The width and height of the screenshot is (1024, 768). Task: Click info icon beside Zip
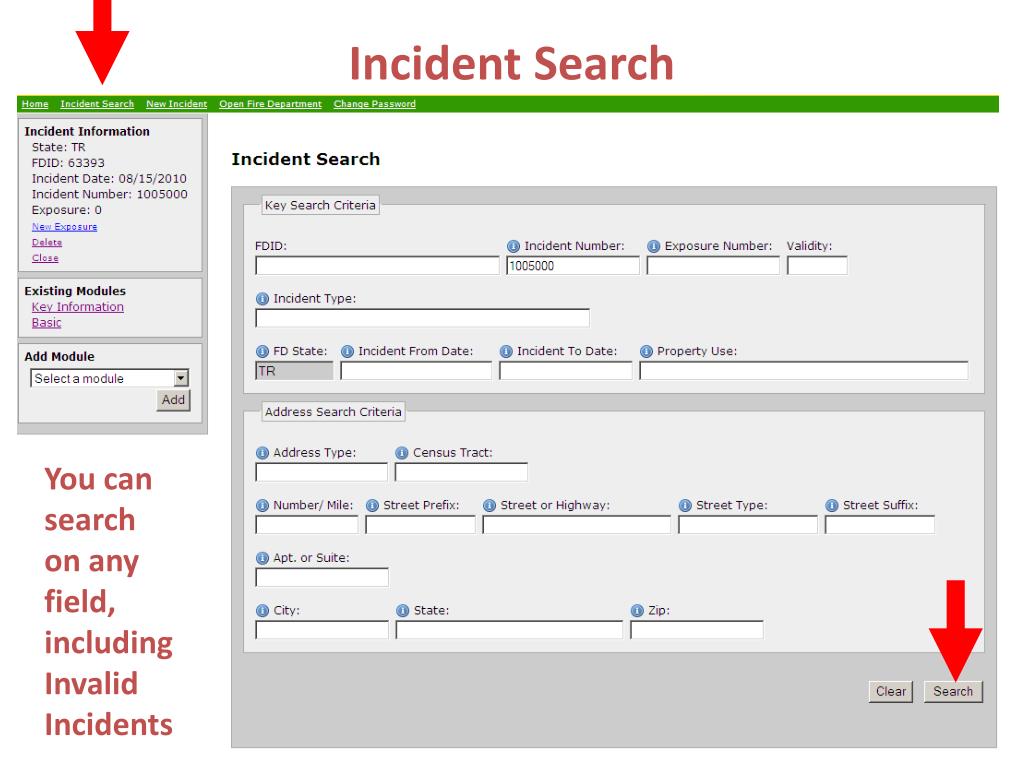pyautogui.click(x=637, y=611)
